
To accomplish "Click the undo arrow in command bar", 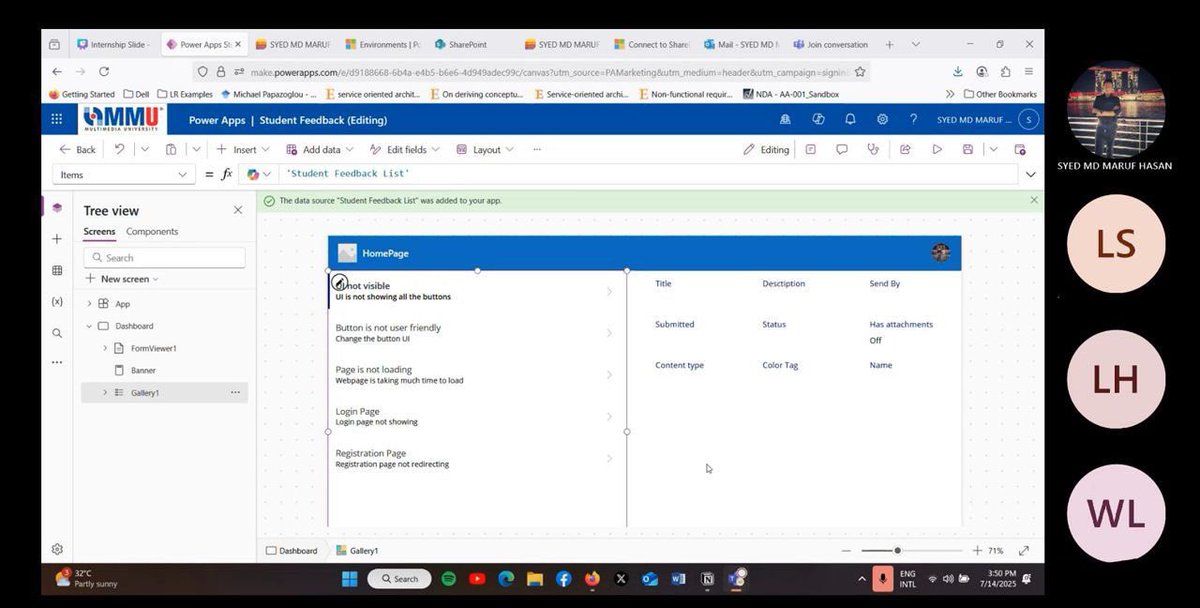I will point(119,149).
